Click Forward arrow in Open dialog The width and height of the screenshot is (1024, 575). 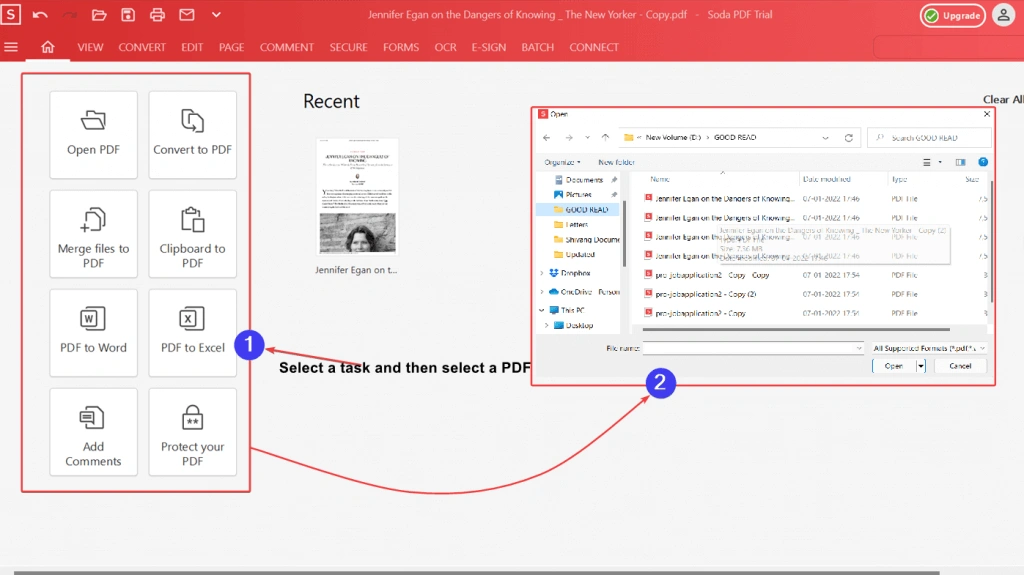(x=569, y=138)
